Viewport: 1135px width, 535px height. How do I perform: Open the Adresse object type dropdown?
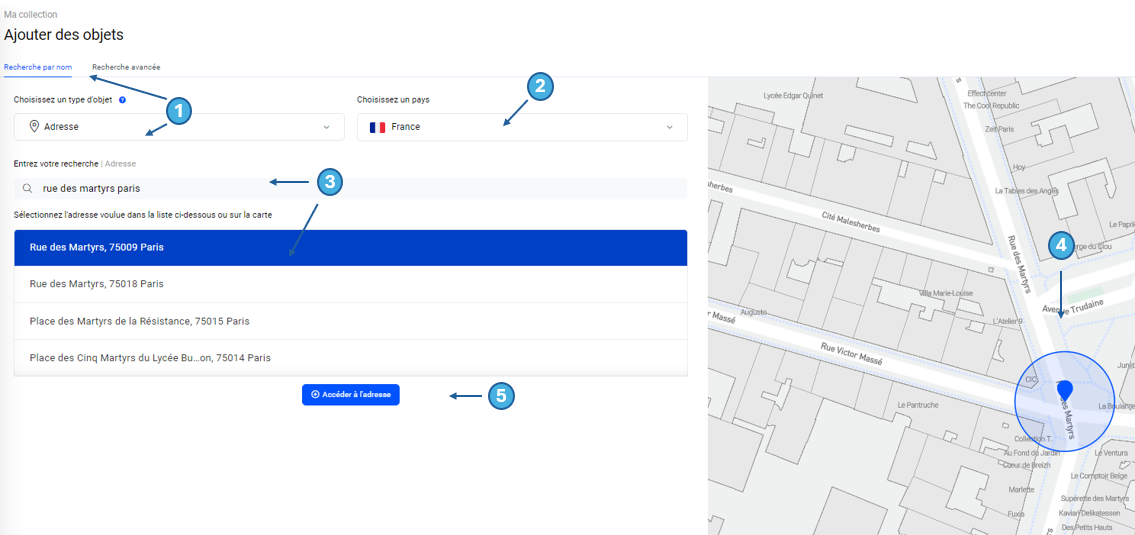click(x=179, y=127)
